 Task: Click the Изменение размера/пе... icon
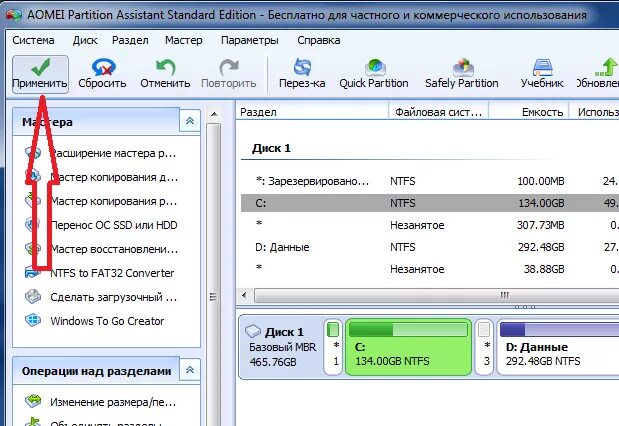pyautogui.click(x=33, y=401)
